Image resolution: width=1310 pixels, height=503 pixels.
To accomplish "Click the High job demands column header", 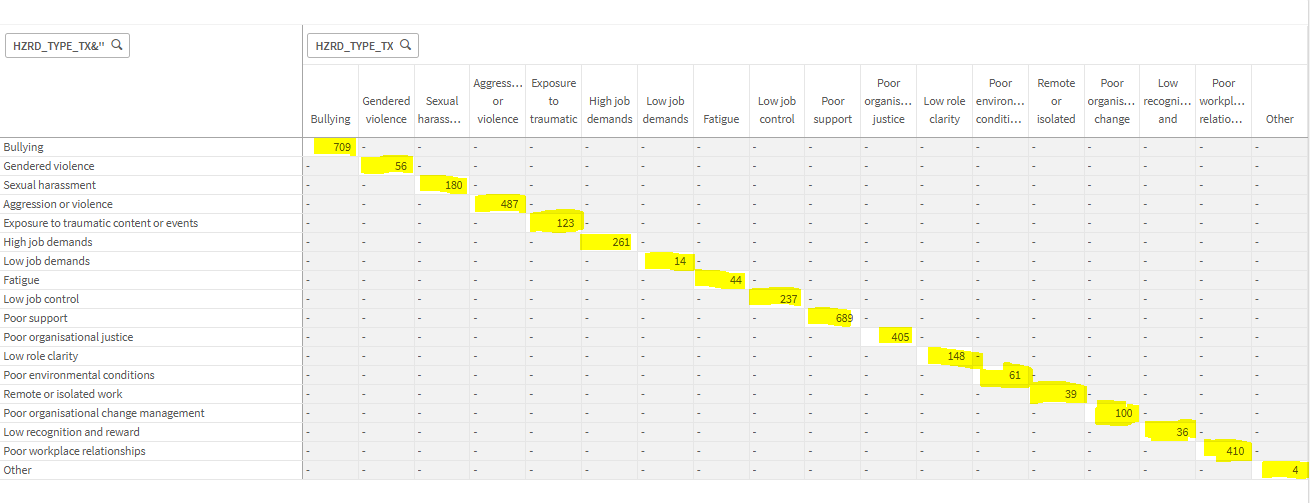I will click(x=610, y=110).
